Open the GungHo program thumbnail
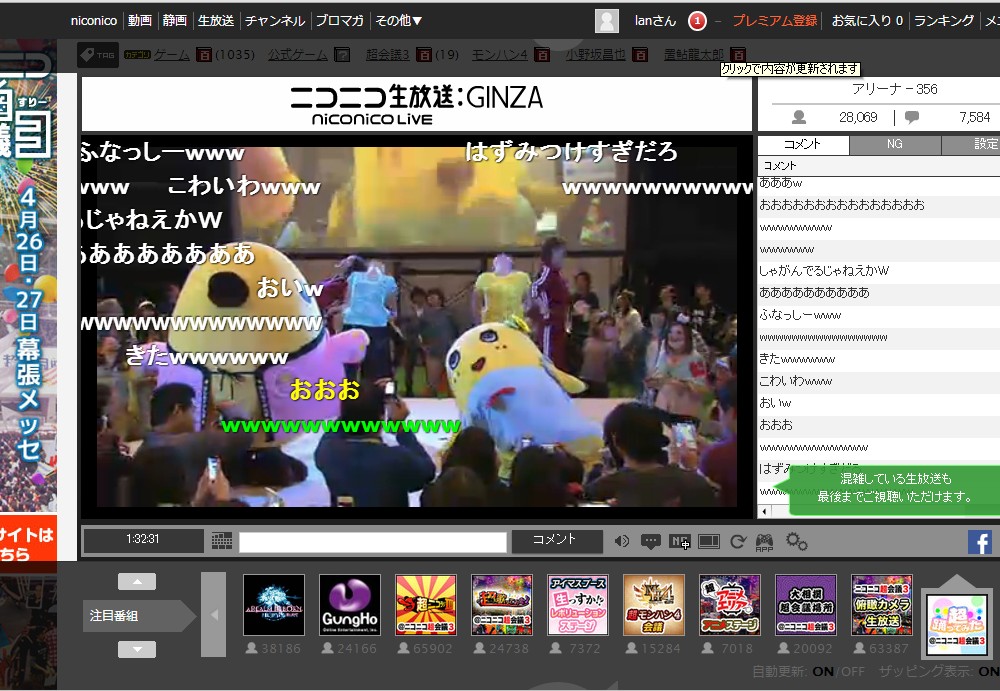 coord(350,605)
